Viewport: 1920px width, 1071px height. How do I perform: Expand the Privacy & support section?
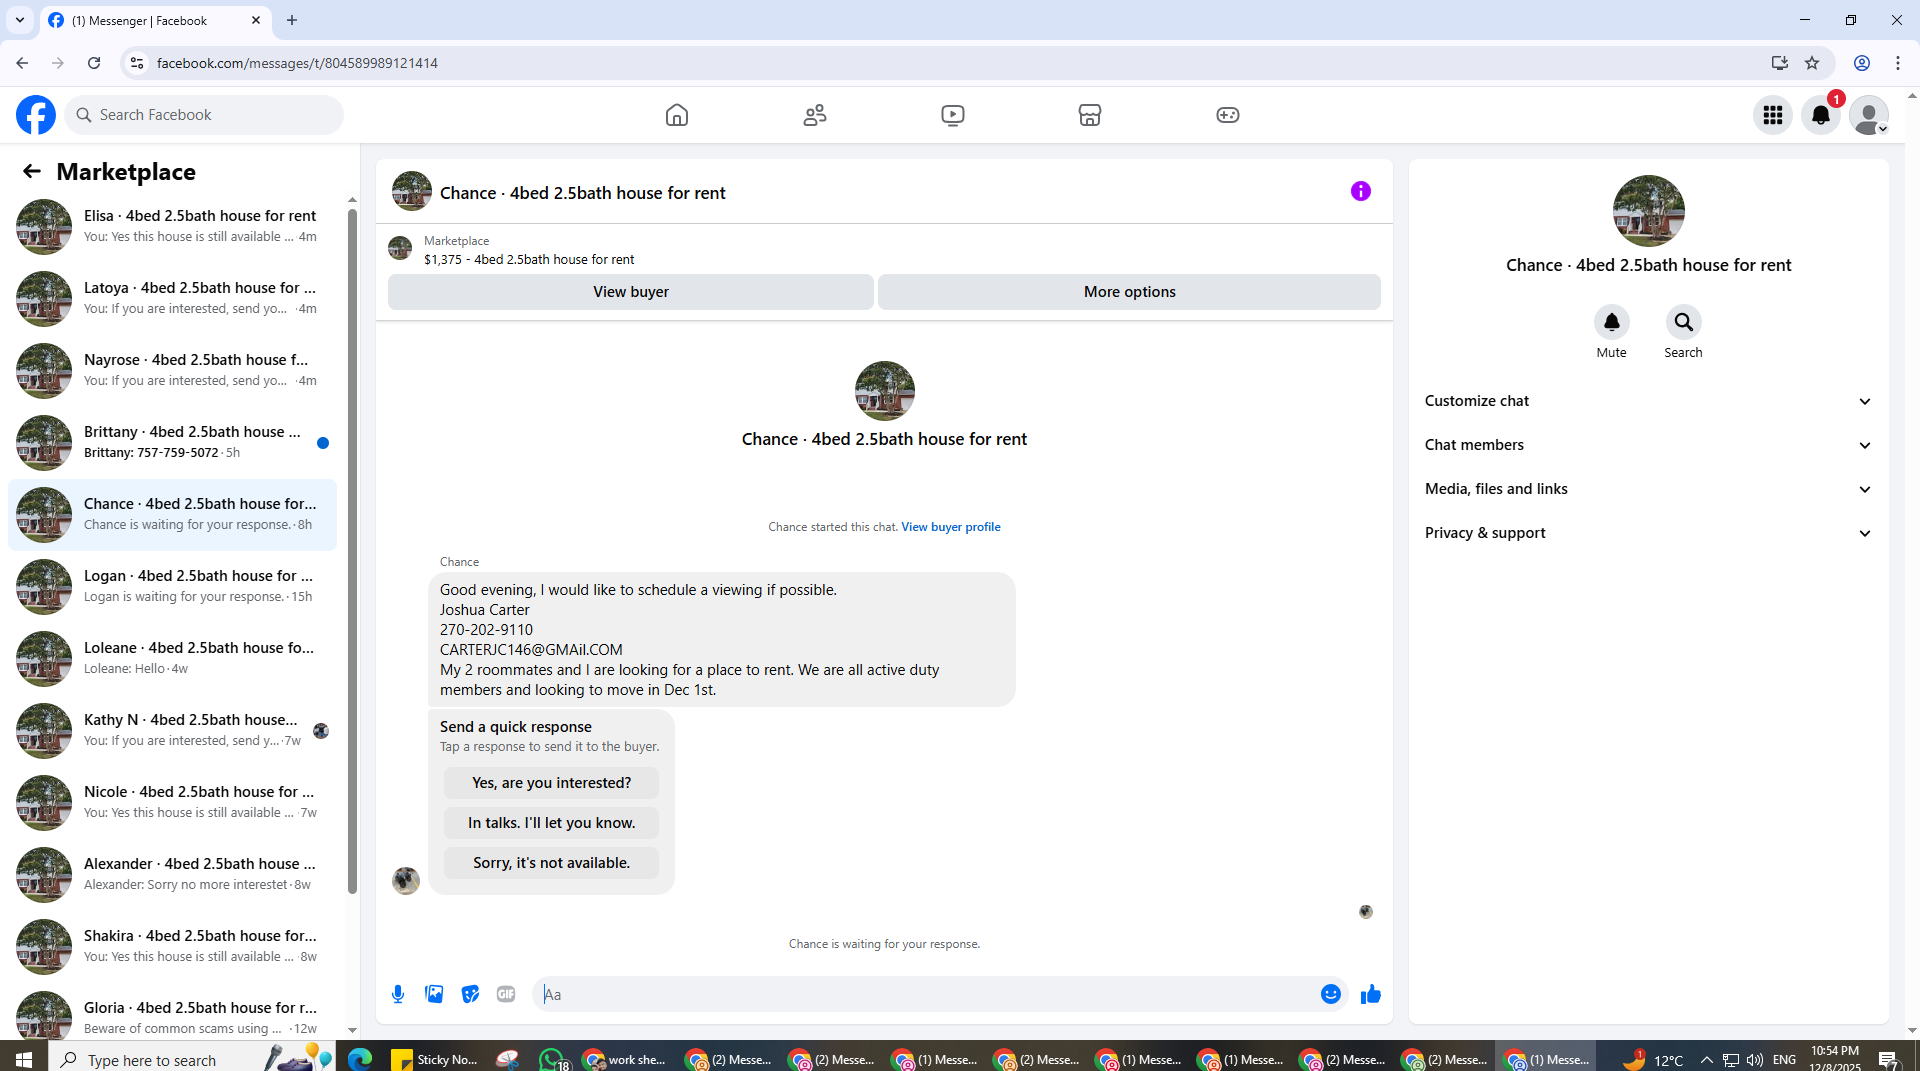pyautogui.click(x=1648, y=533)
